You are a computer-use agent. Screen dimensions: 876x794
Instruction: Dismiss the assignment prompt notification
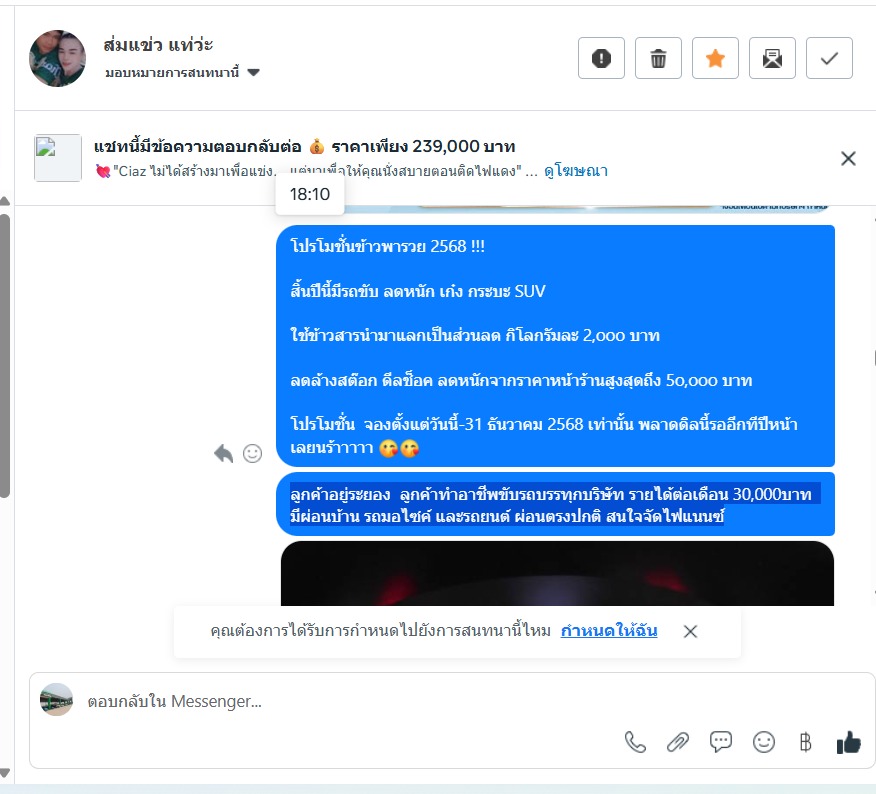[x=691, y=631]
